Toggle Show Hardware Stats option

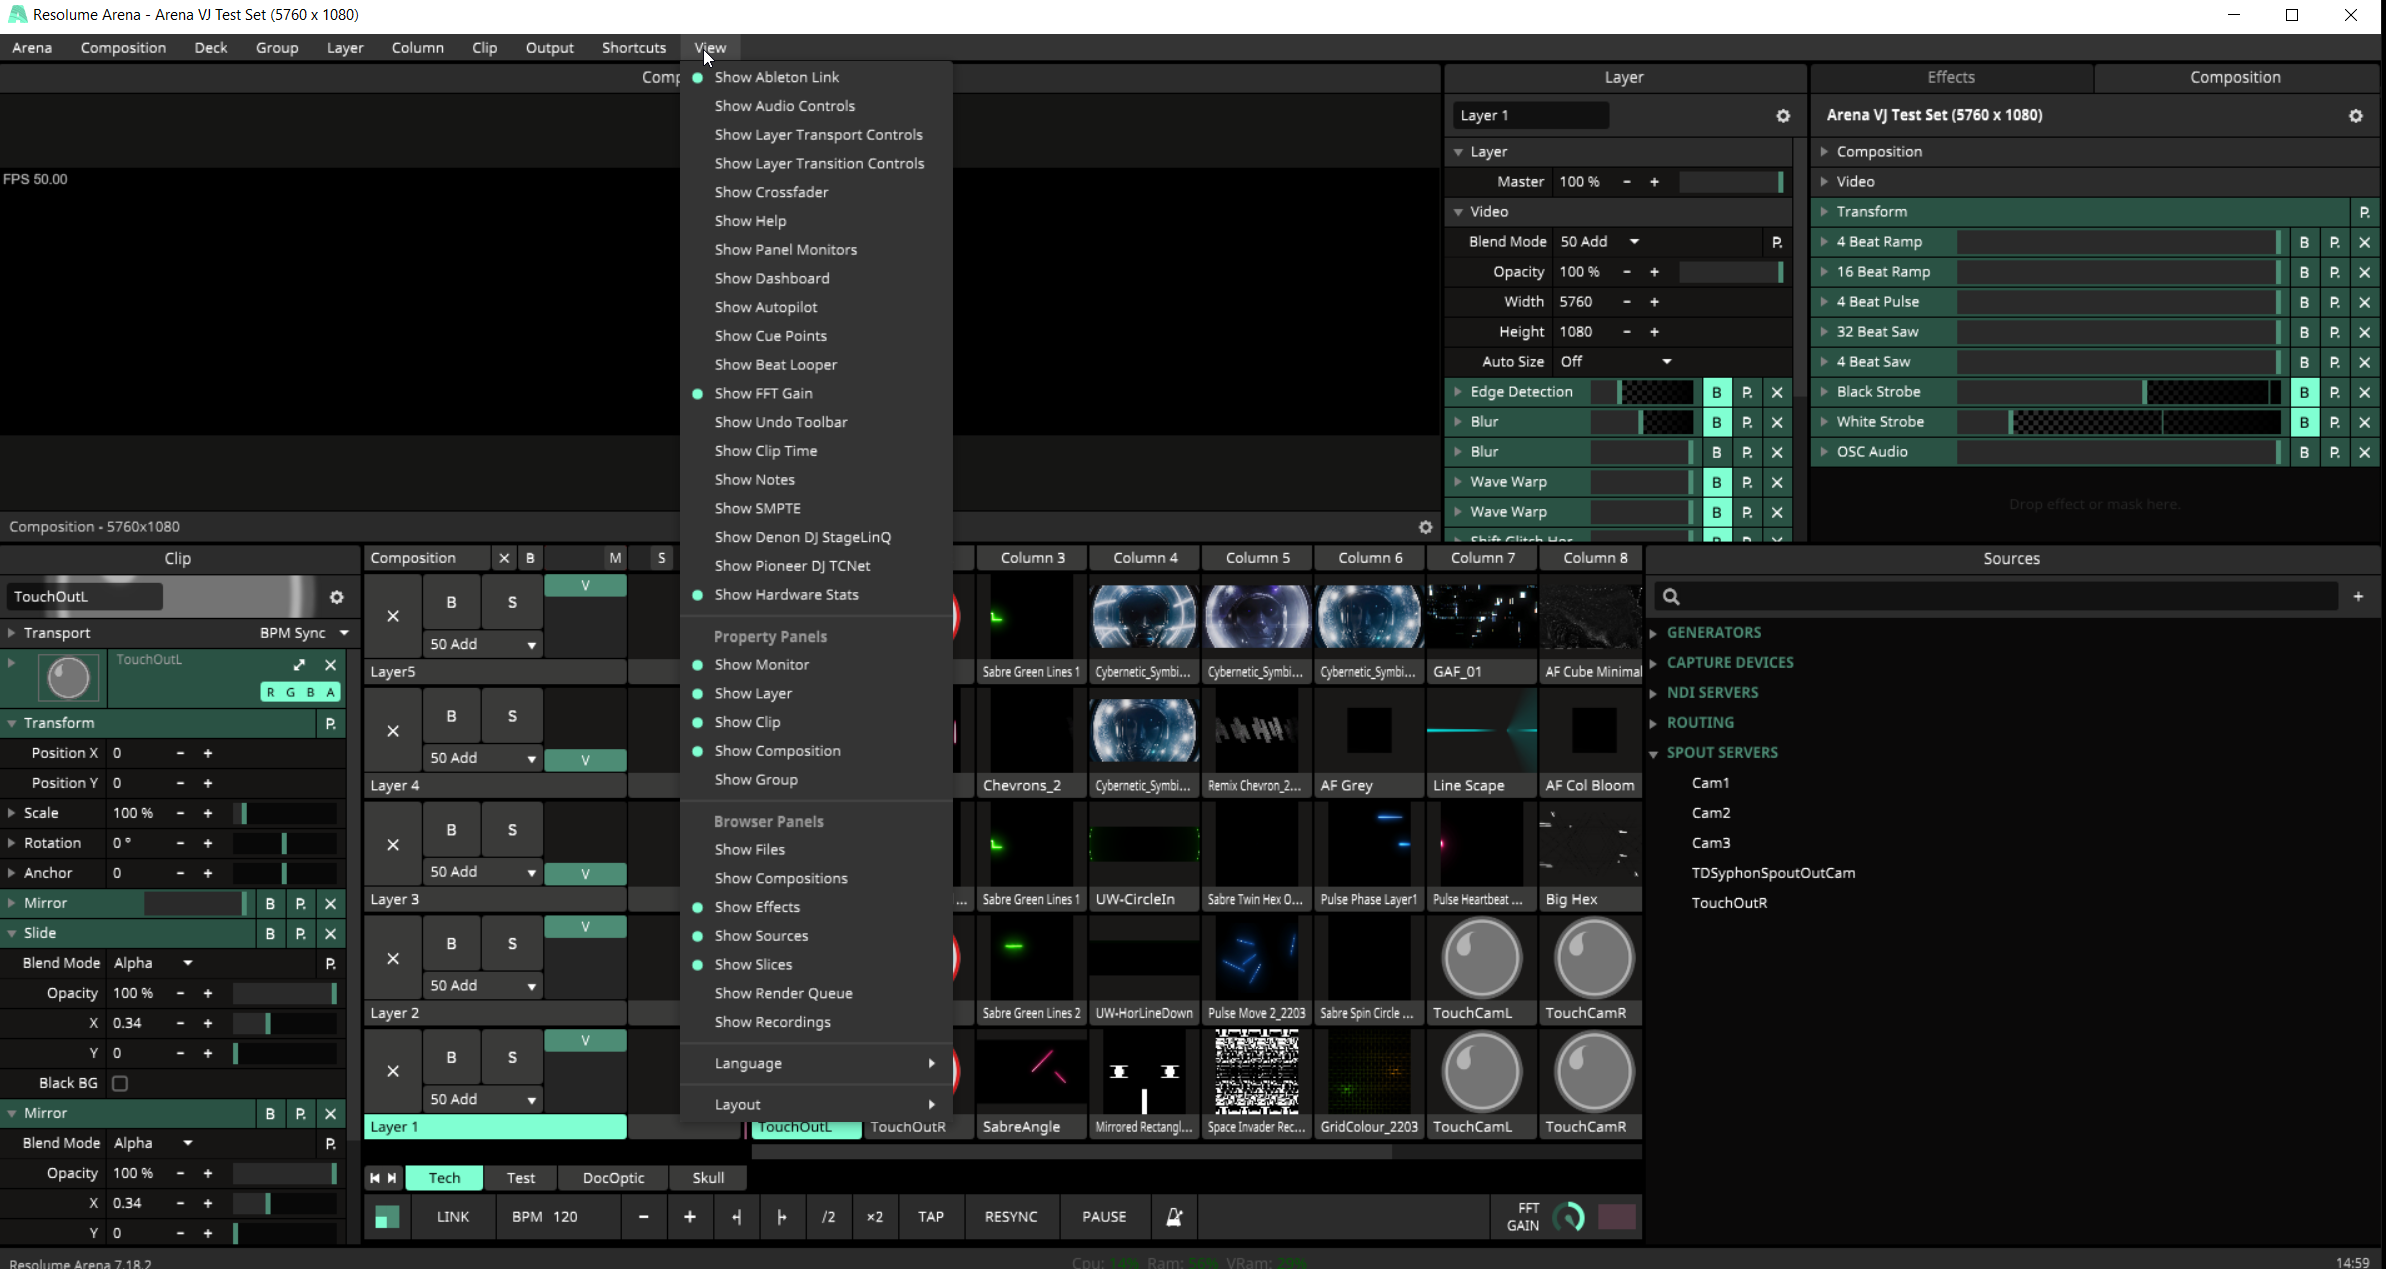pyautogui.click(x=786, y=595)
